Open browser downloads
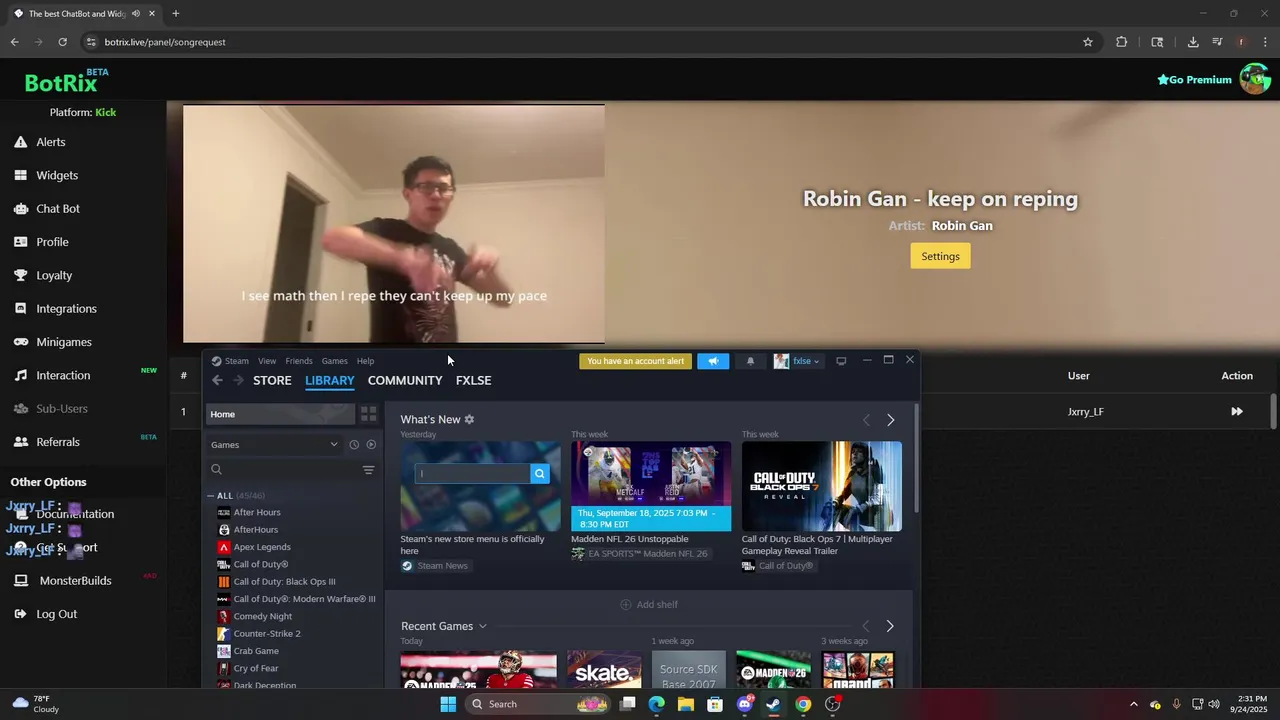 click(x=1193, y=42)
